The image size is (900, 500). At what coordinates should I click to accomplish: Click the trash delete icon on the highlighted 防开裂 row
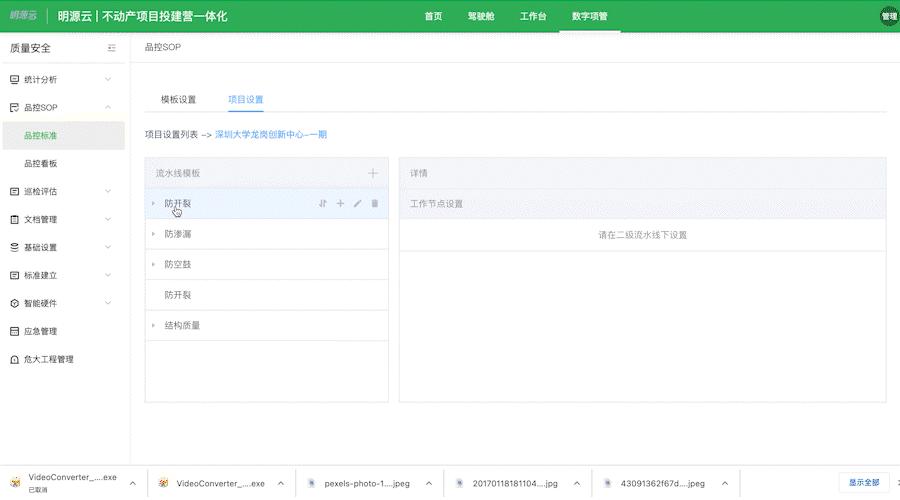point(375,203)
